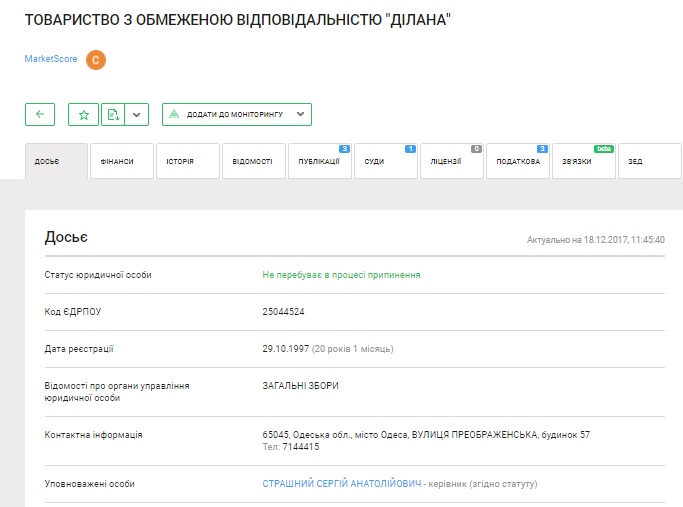Screen dimensions: 683x507
Task: Select the ЗЕД tab
Action: pos(648,161)
